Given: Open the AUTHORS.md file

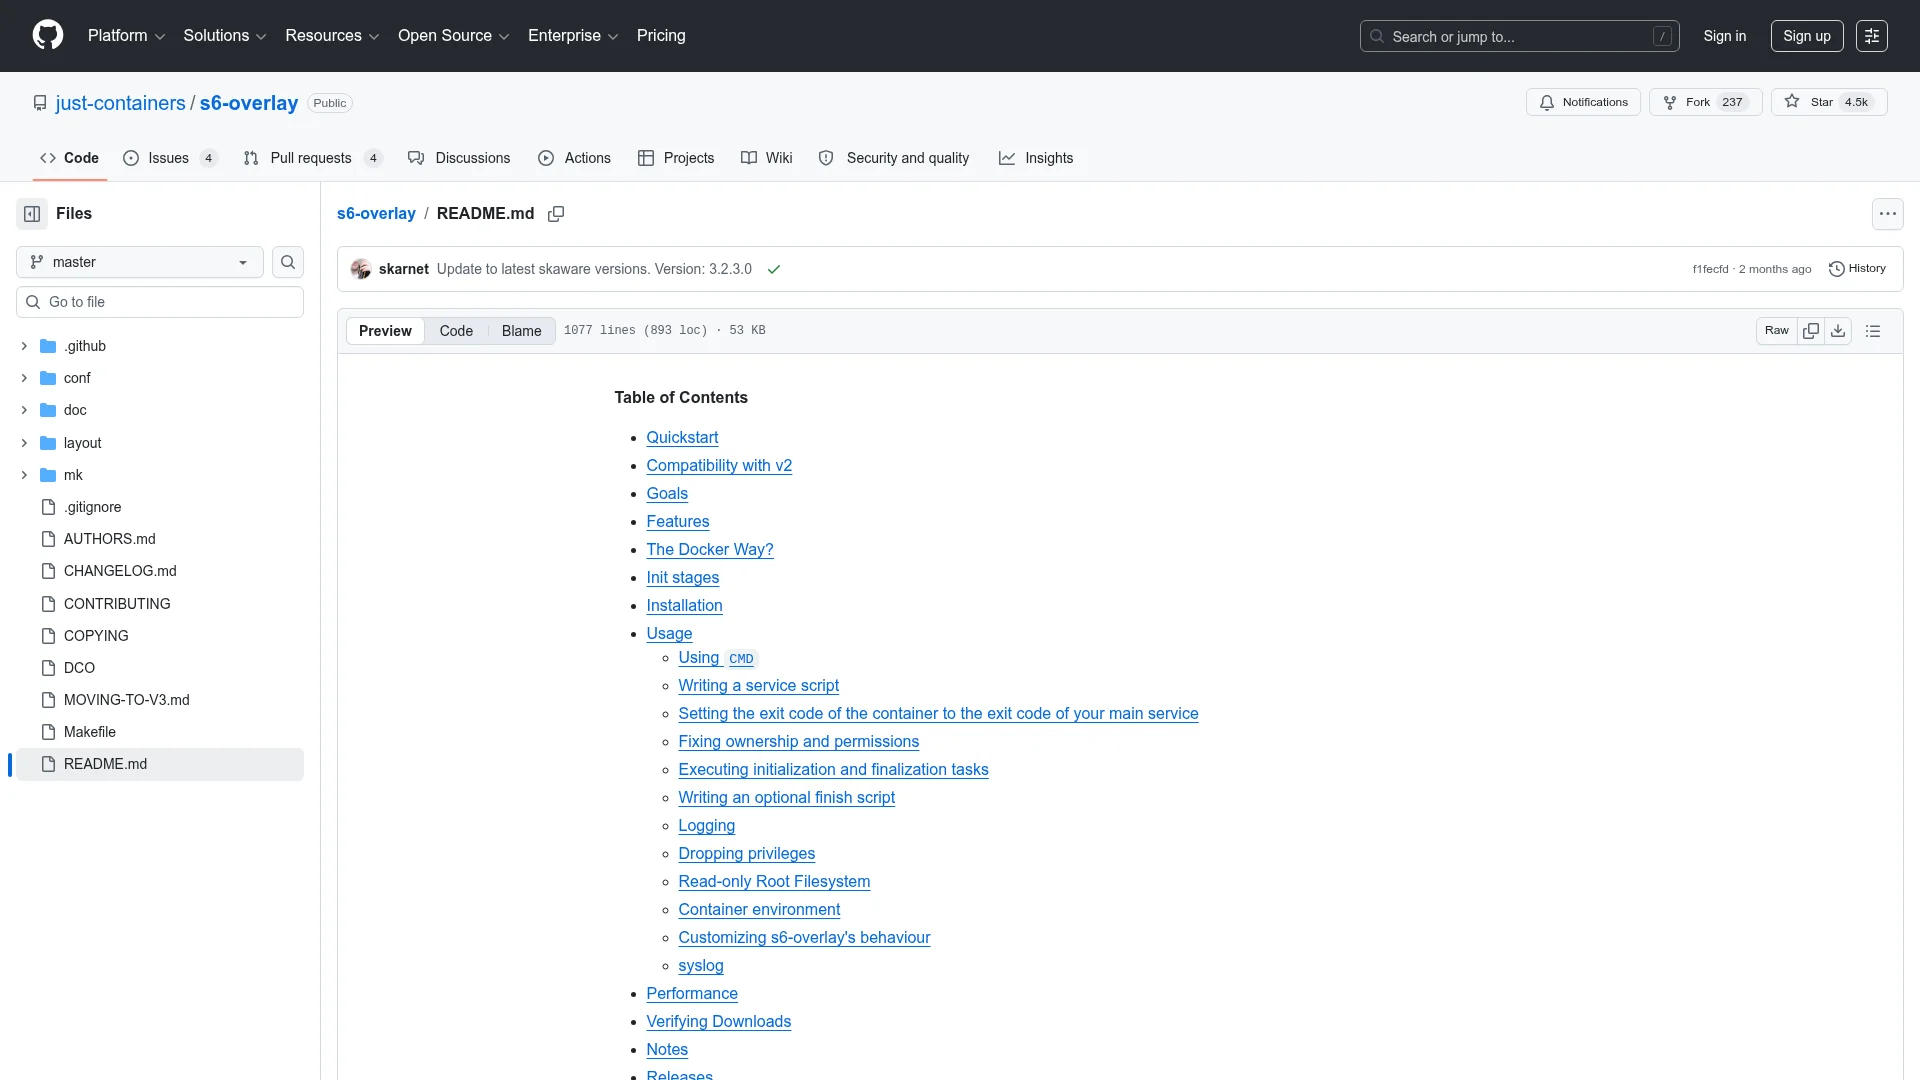Looking at the screenshot, I should point(110,539).
